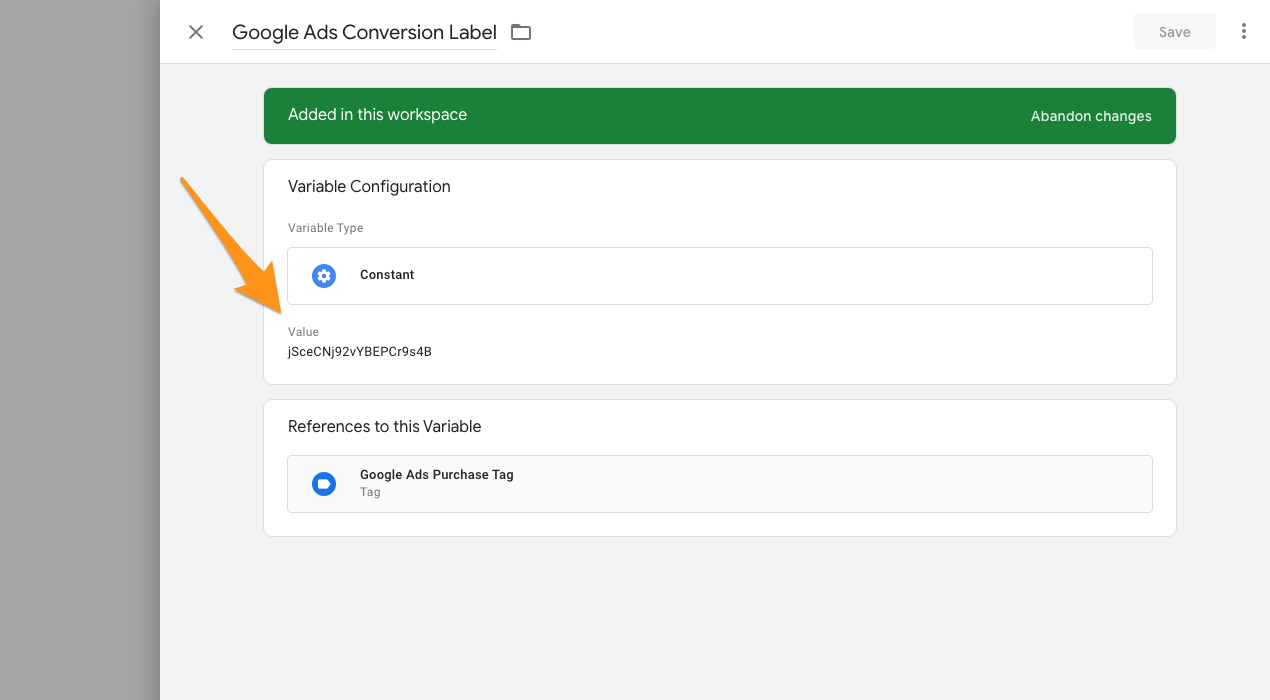Click the Save button
The image size is (1270, 700).
[1174, 32]
